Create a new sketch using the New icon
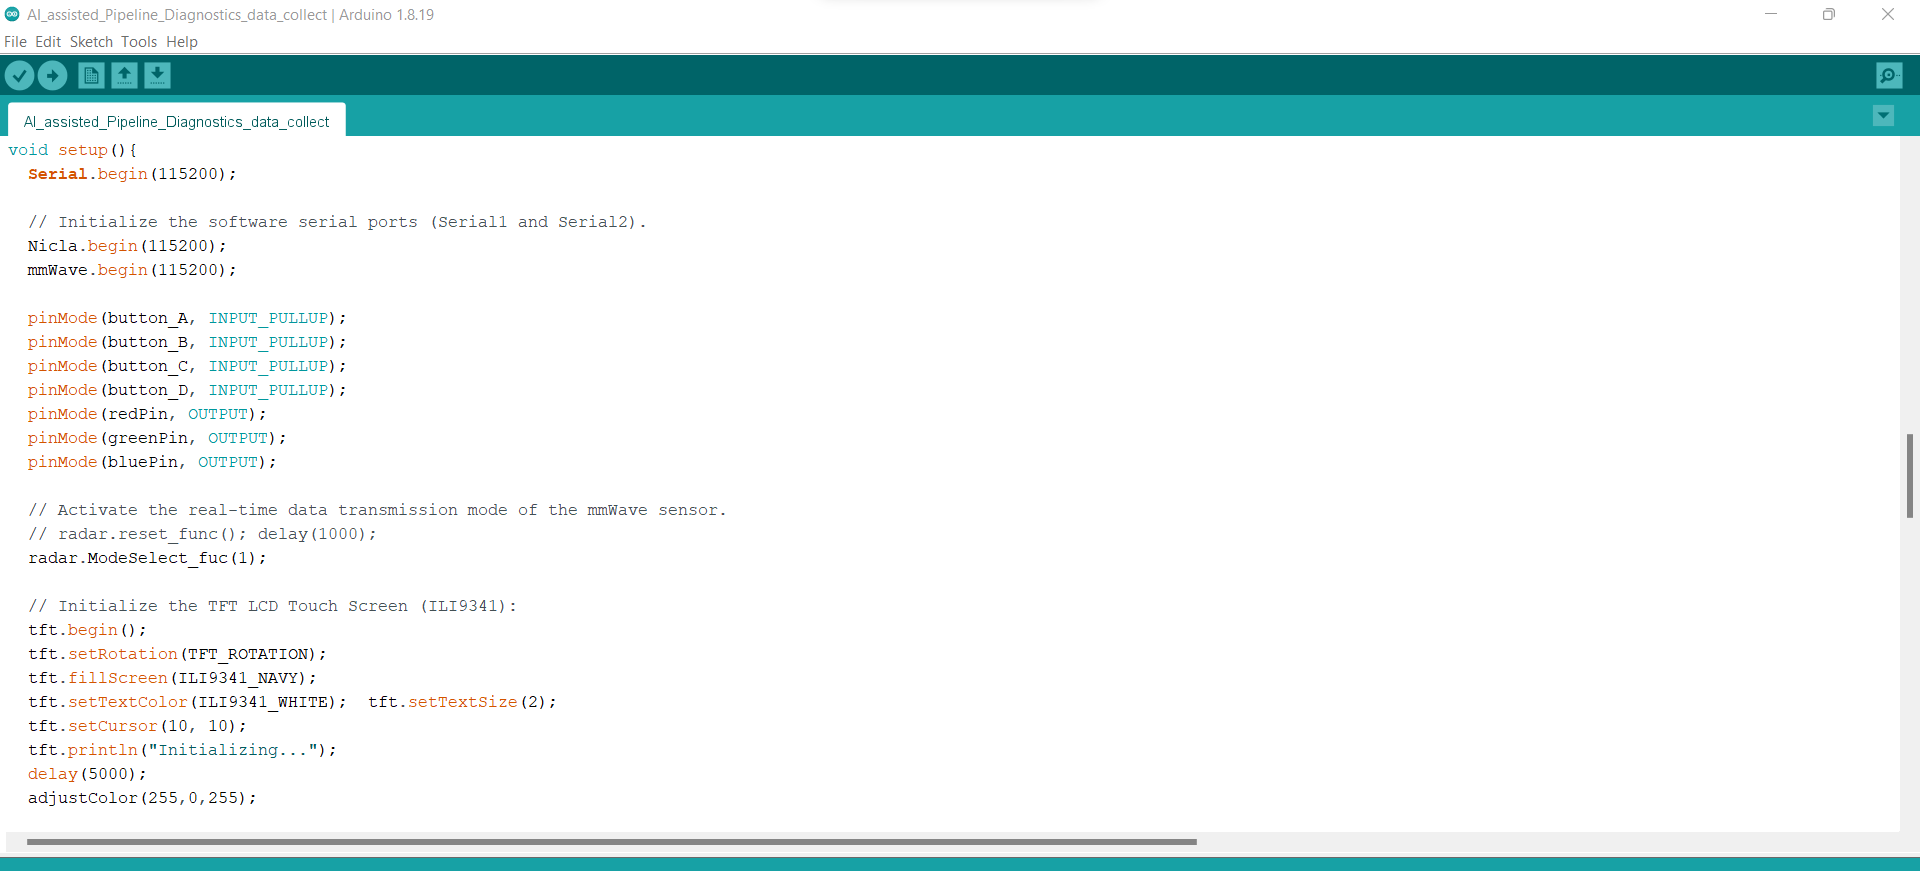1920x871 pixels. (91, 75)
